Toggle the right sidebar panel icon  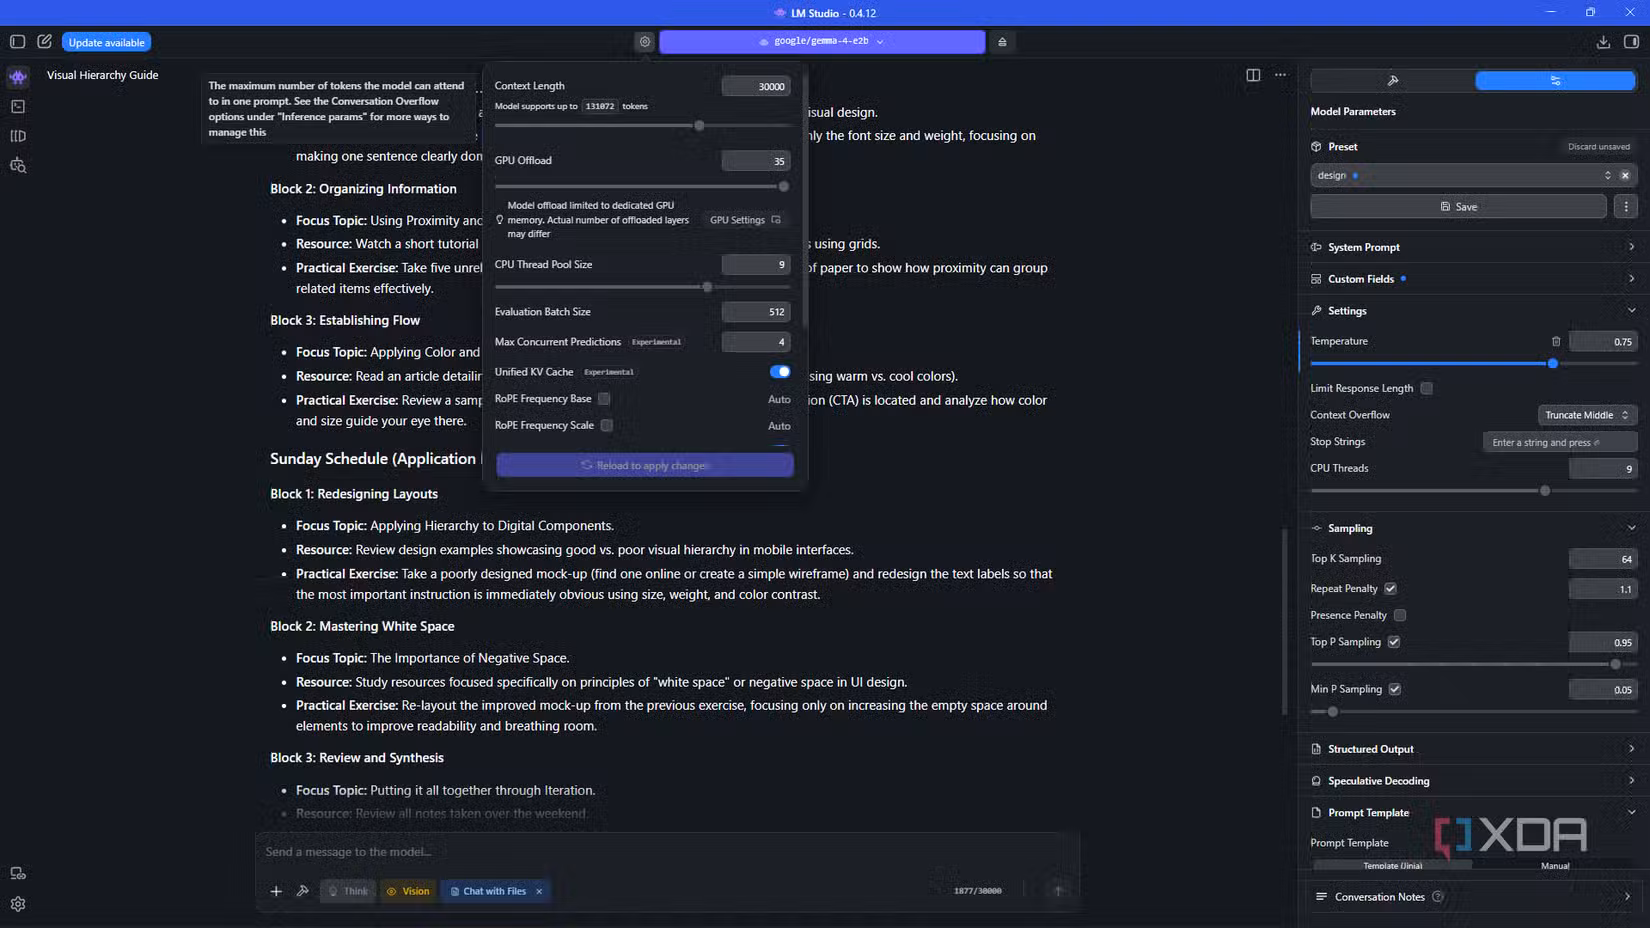click(1631, 42)
